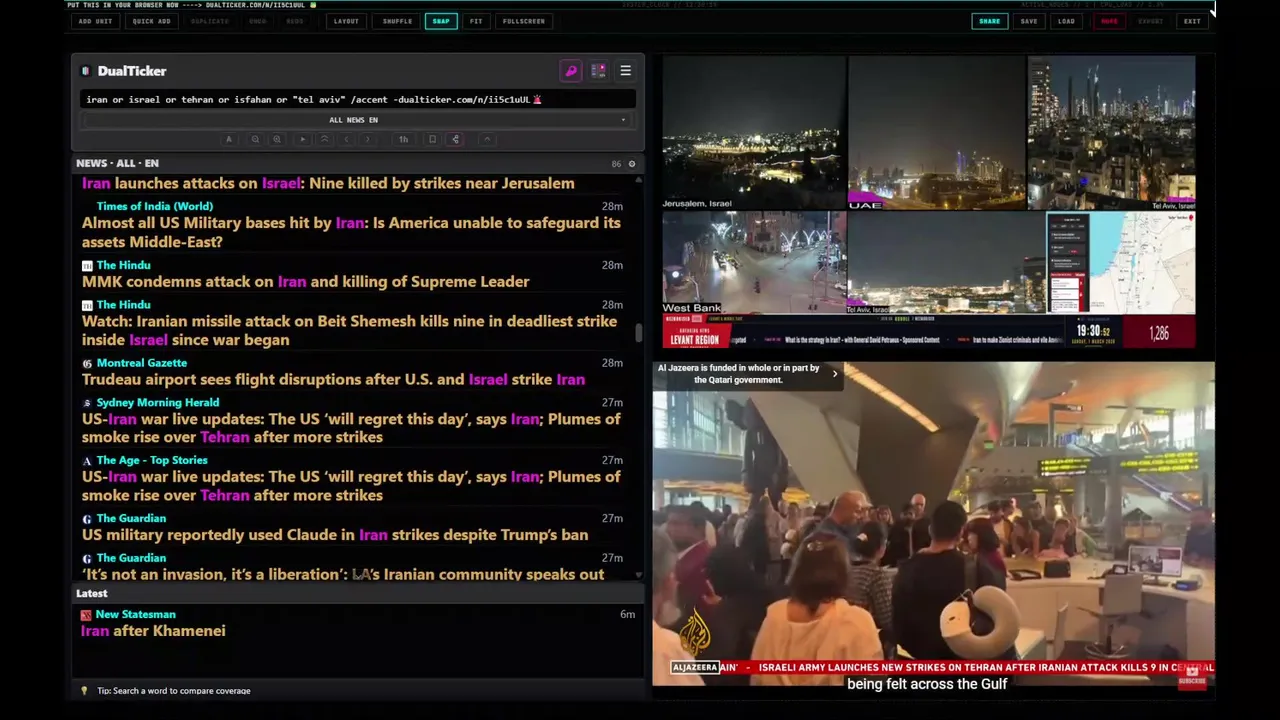Toggle FULLSCREEN mode
Image resolution: width=1280 pixels, height=720 pixels.
(524, 21)
